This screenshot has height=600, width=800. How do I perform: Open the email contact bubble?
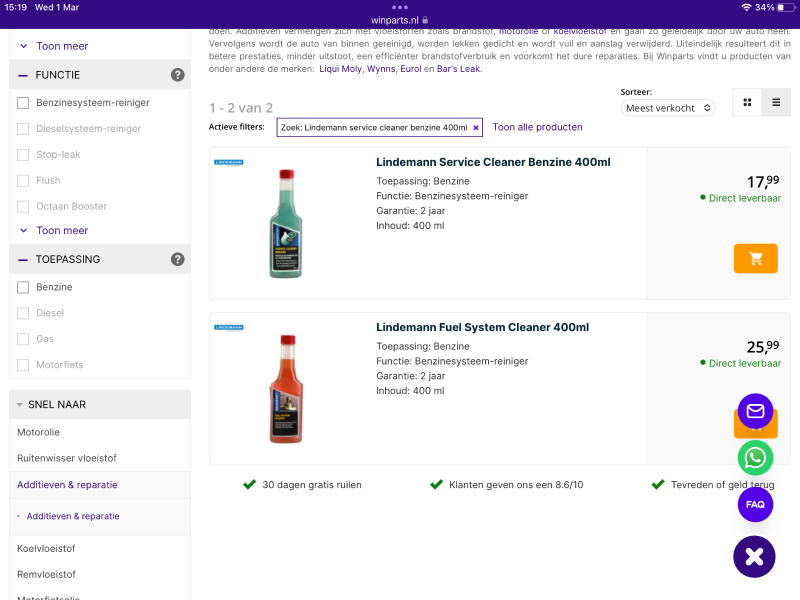point(755,411)
